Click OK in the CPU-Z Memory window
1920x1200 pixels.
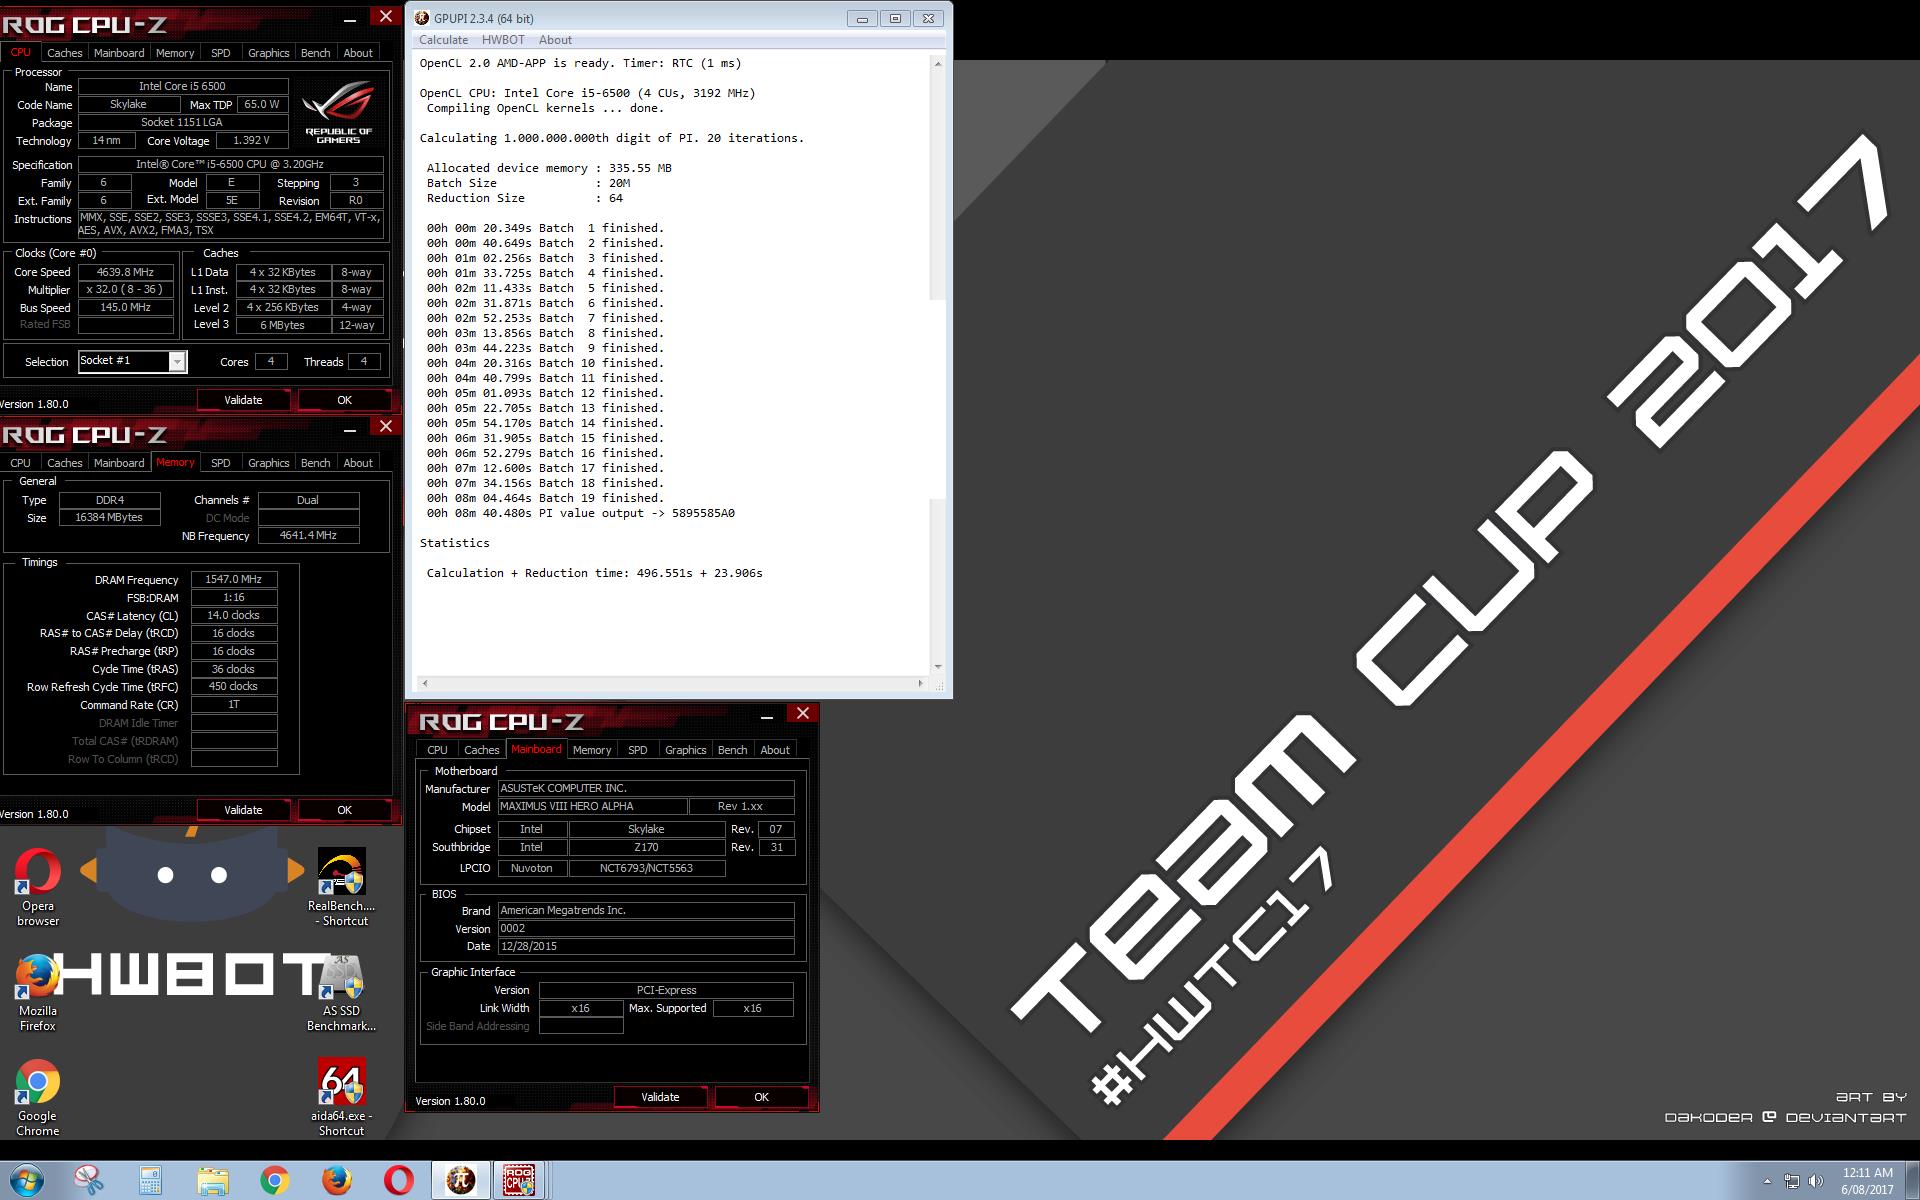[344, 810]
